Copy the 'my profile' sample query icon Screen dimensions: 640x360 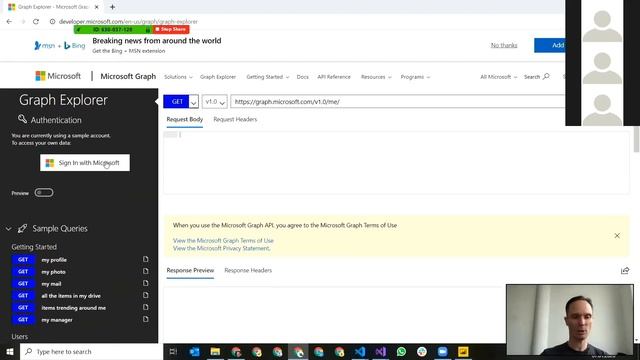coord(146,259)
